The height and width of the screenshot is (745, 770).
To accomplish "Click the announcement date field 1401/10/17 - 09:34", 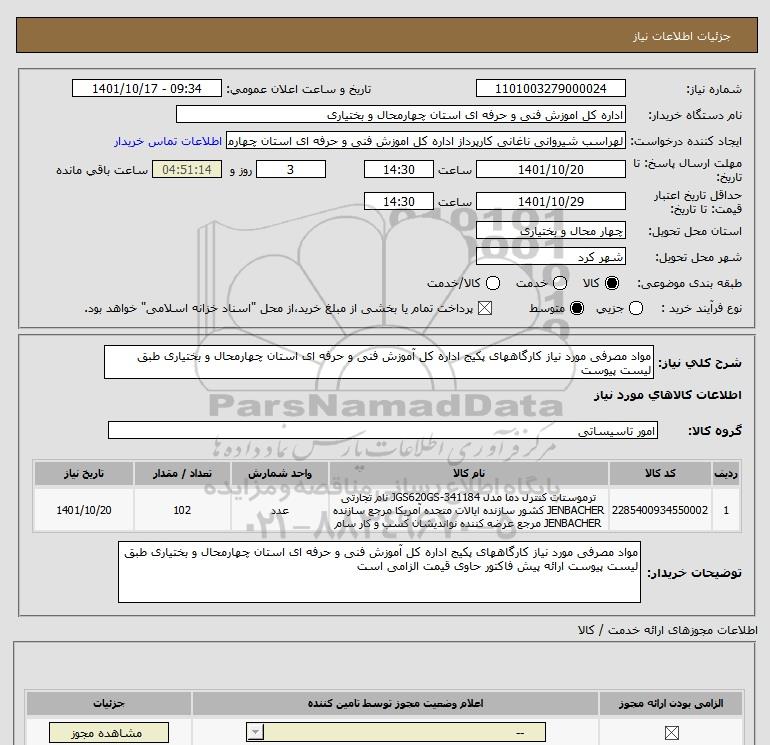I will click(x=146, y=88).
